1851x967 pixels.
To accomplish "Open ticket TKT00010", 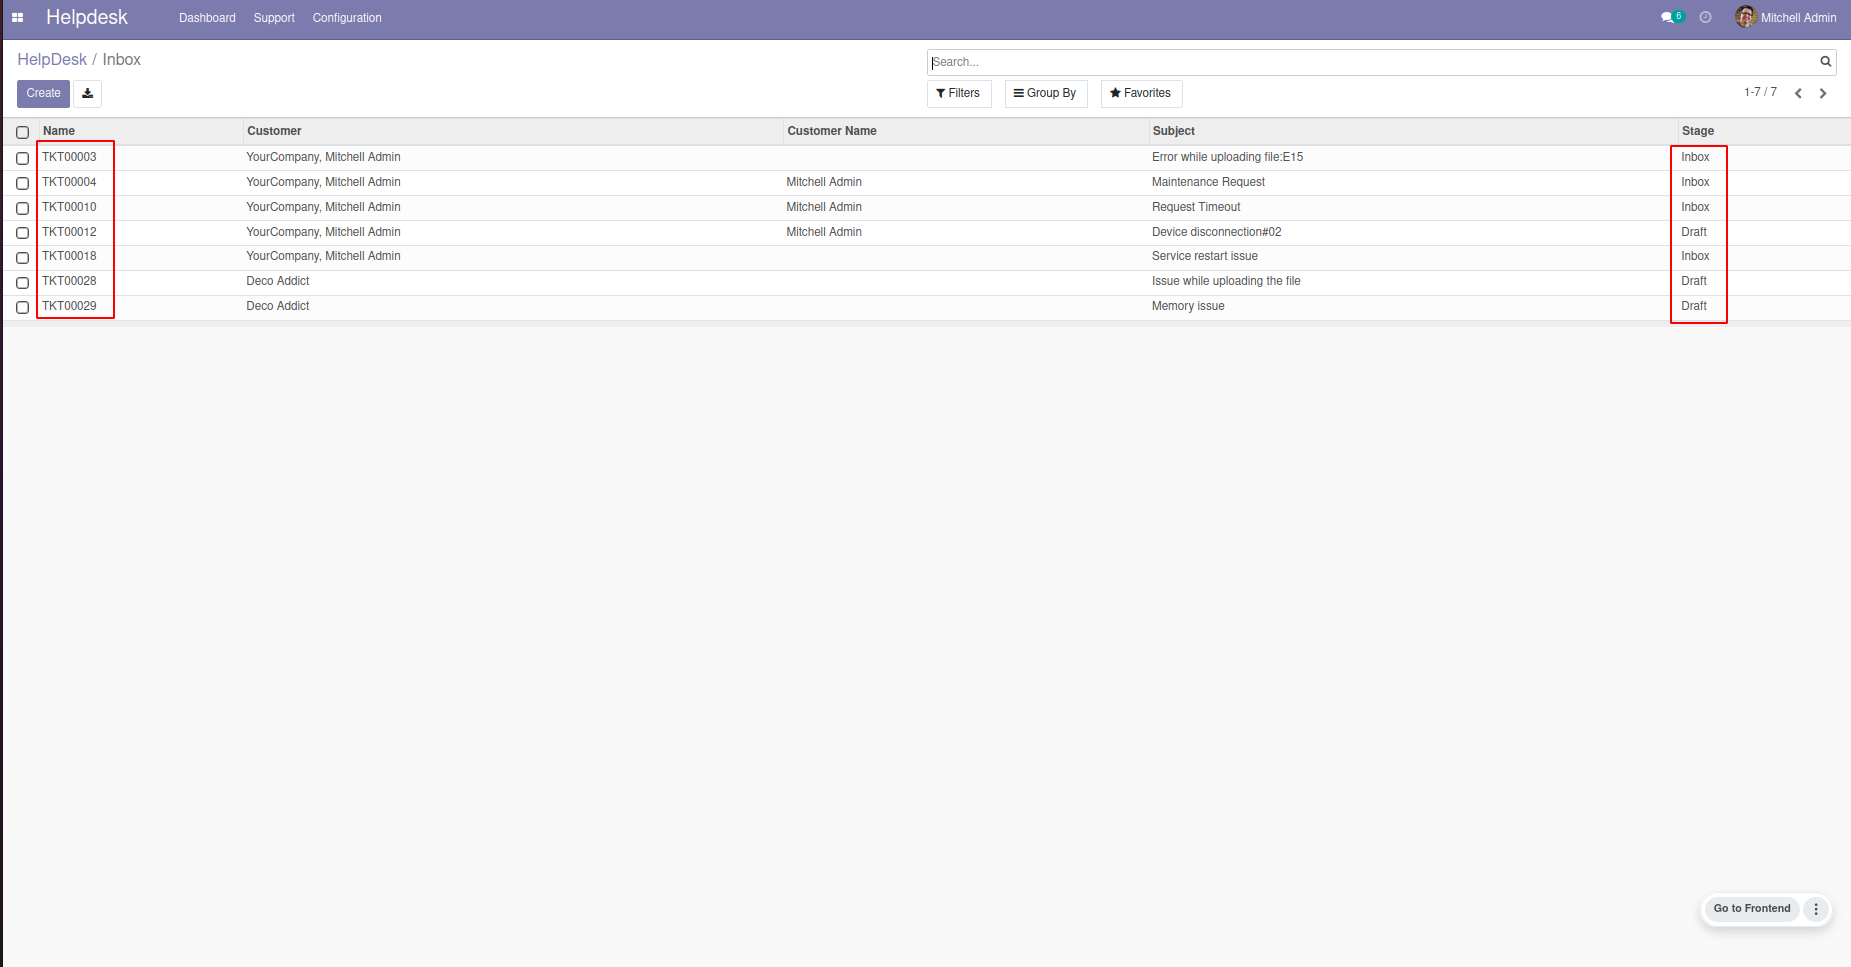I will pos(69,207).
